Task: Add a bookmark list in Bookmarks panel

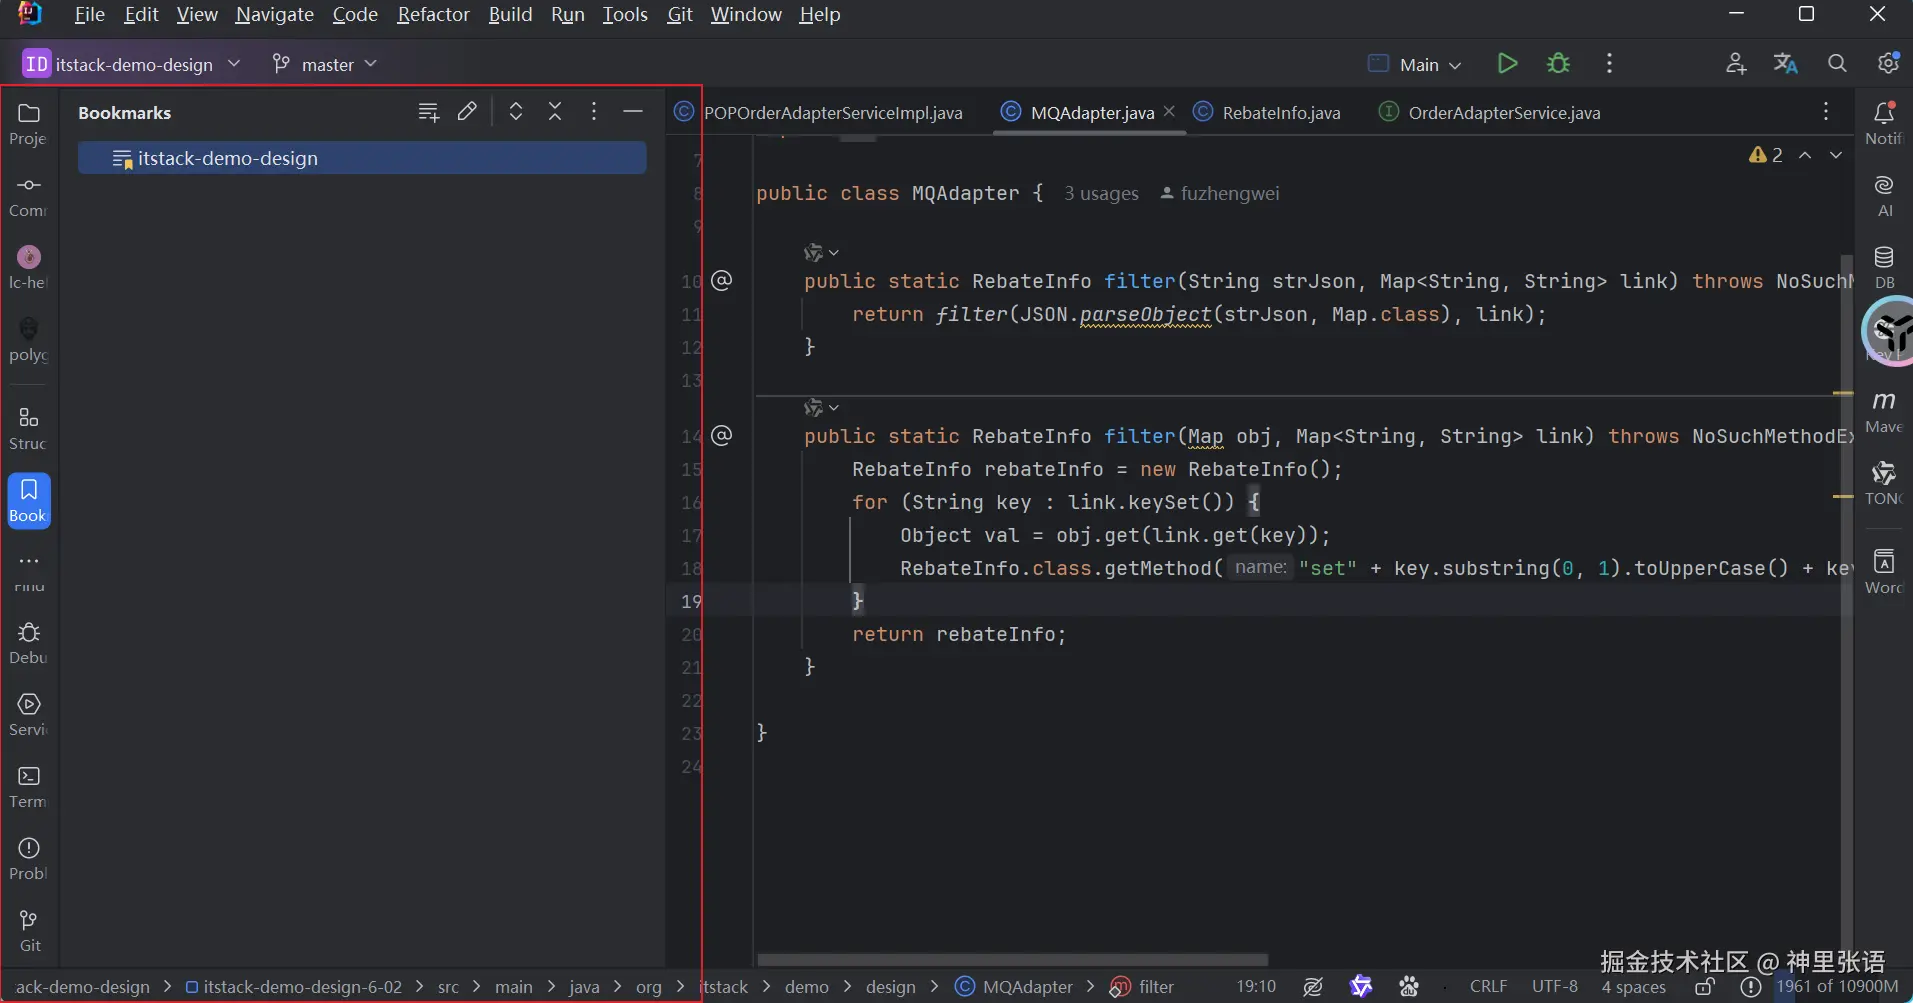Action: point(429,112)
